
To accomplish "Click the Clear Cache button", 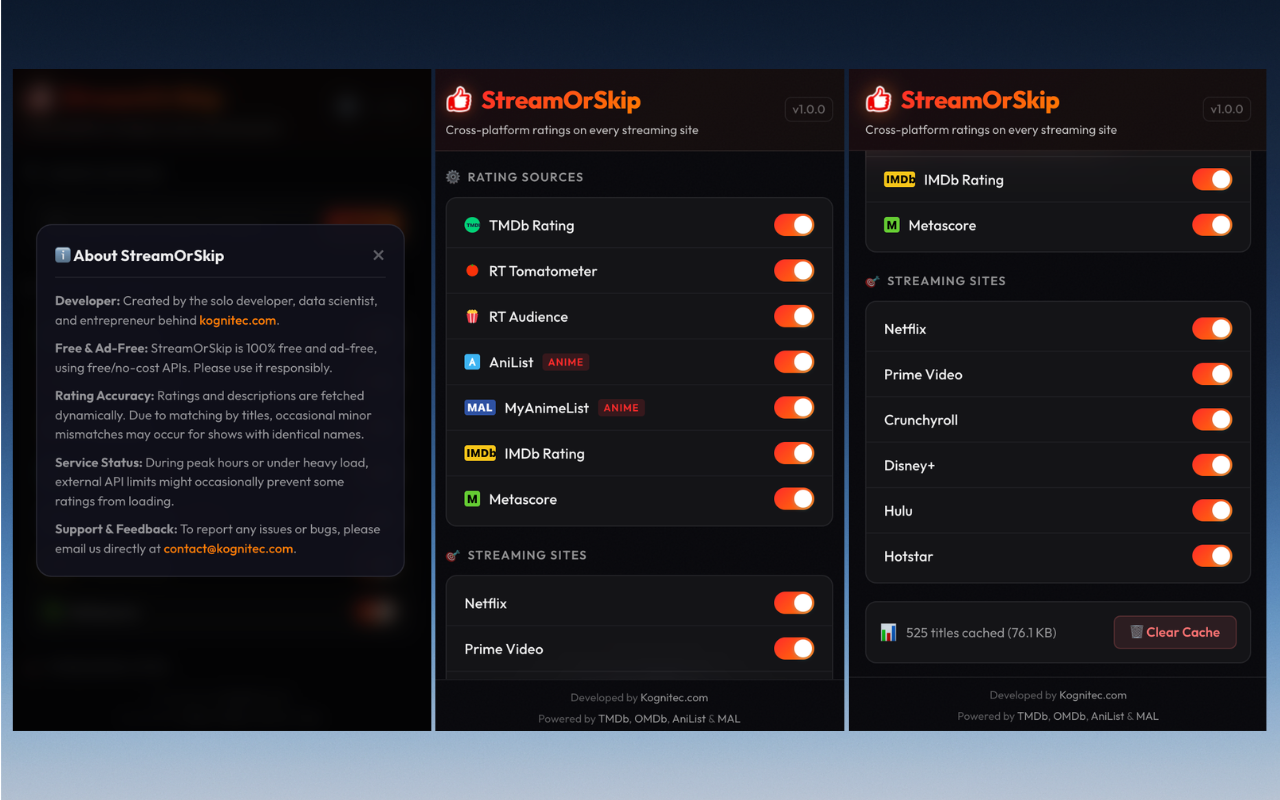I will pyautogui.click(x=1175, y=632).
